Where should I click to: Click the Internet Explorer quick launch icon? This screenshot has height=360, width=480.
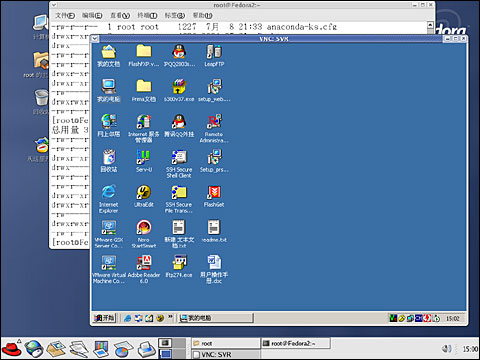(127, 318)
